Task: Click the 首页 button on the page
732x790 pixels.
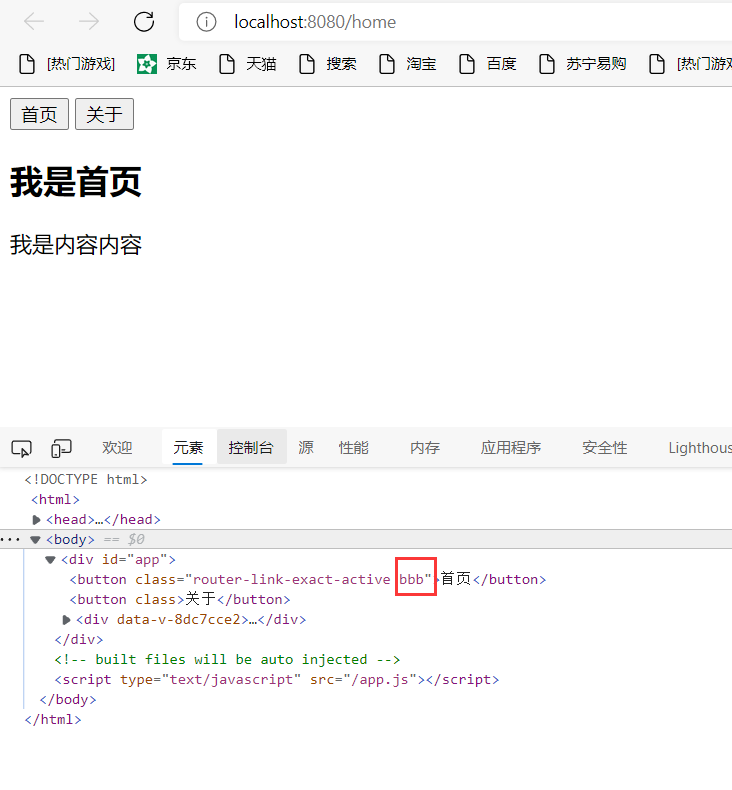Action: pyautogui.click(x=39, y=114)
